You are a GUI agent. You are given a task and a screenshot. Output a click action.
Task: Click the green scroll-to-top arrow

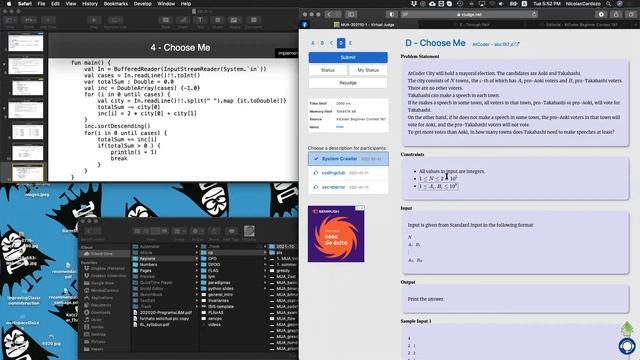(x=627, y=329)
